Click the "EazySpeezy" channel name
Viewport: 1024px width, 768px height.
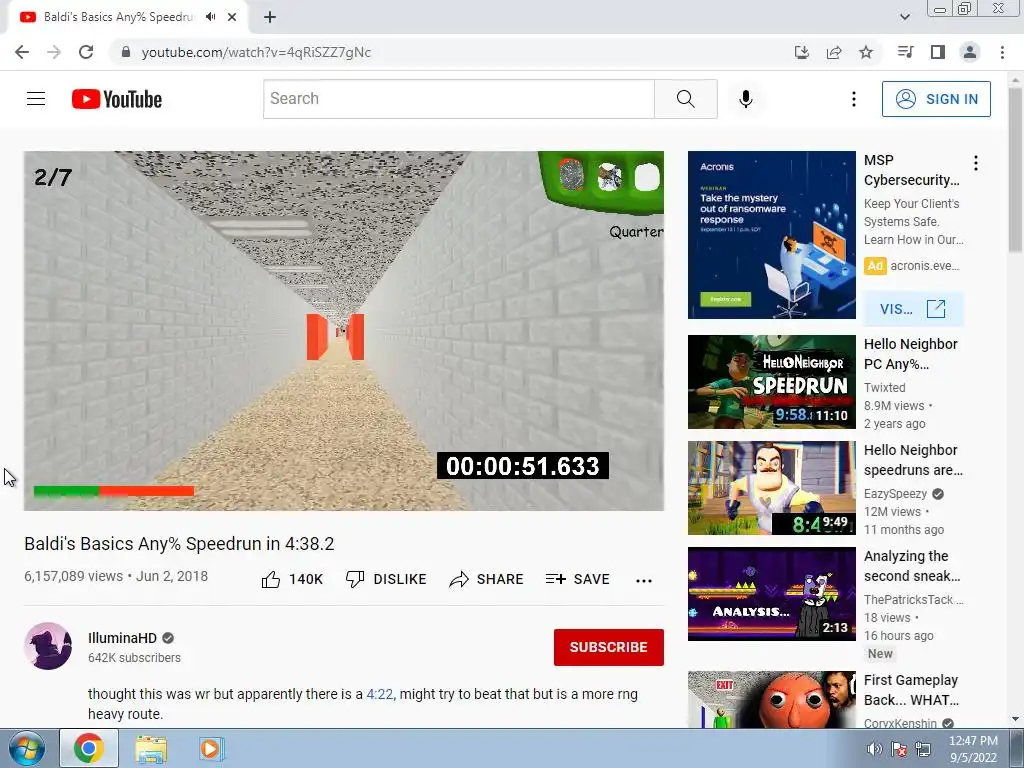pyautogui.click(x=895, y=494)
